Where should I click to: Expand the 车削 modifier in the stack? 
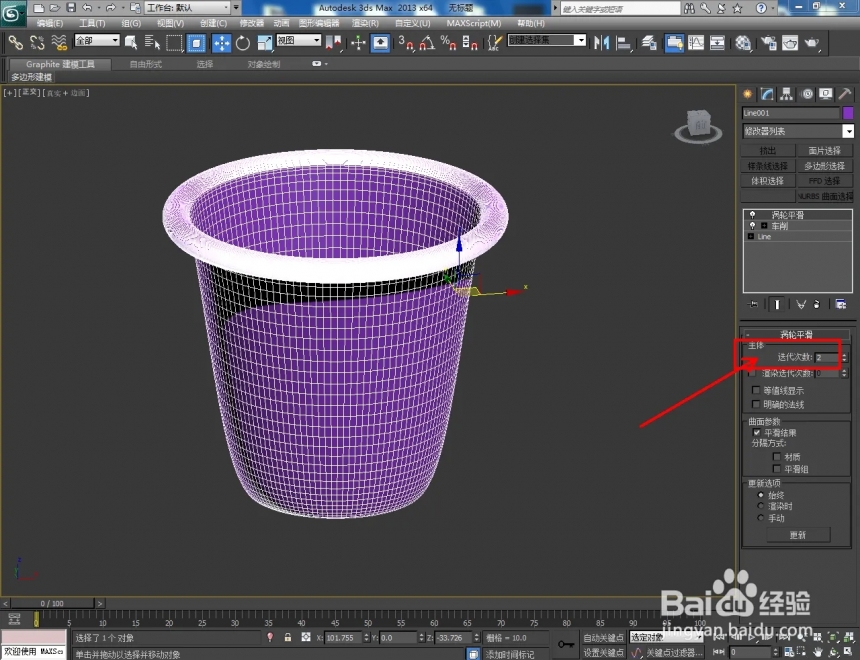(x=764, y=225)
